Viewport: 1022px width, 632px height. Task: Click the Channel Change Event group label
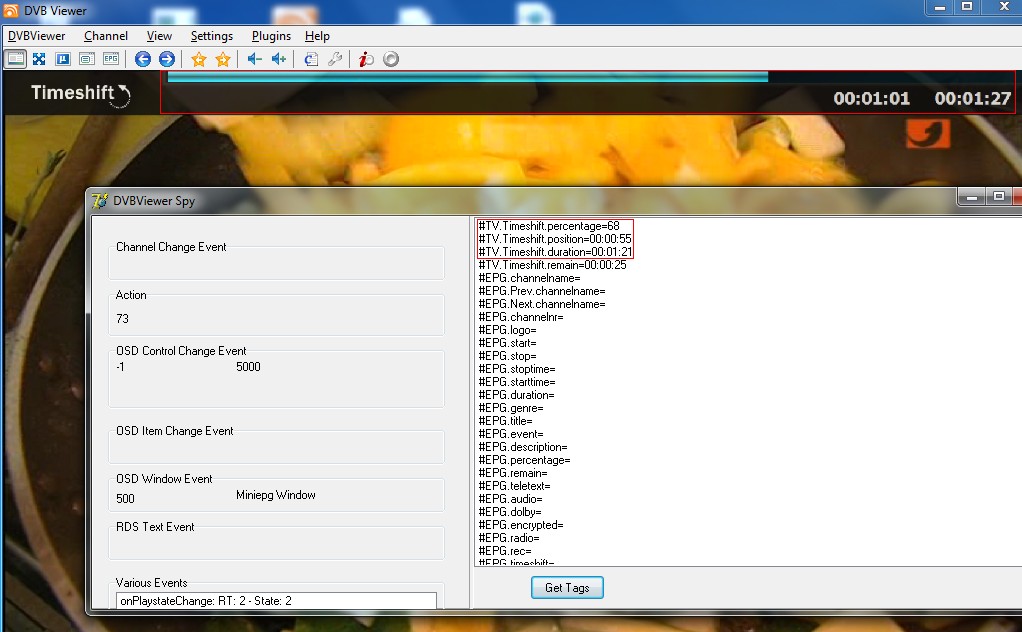pyautogui.click(x=171, y=247)
